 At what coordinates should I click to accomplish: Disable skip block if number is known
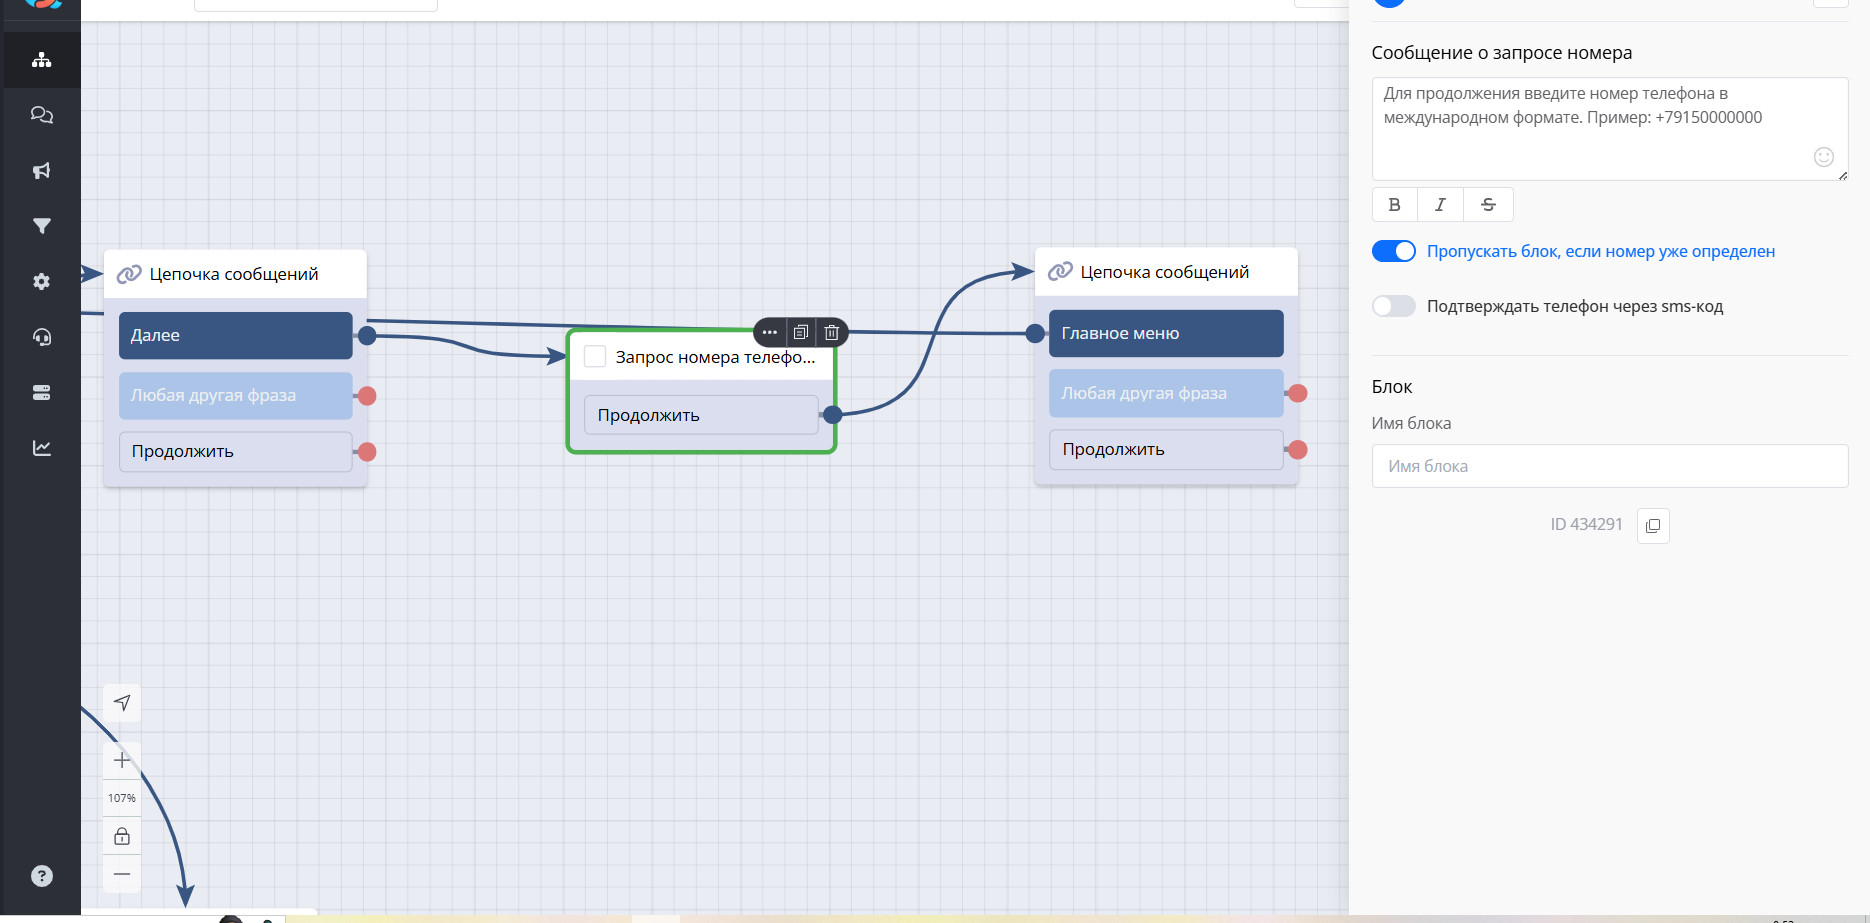click(x=1393, y=251)
